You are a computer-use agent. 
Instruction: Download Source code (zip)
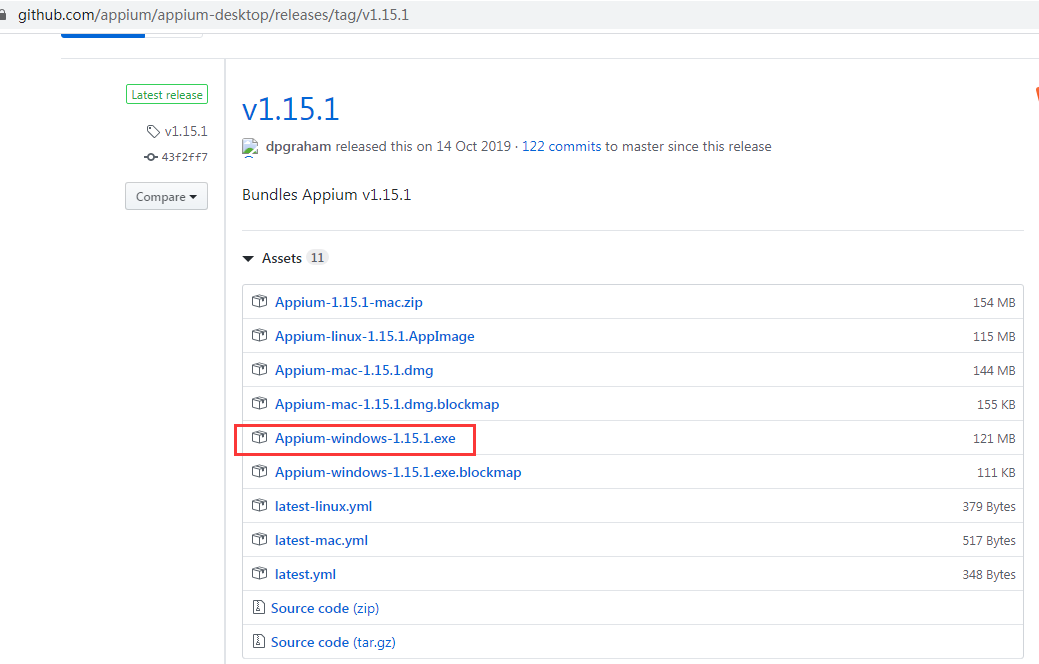point(325,608)
